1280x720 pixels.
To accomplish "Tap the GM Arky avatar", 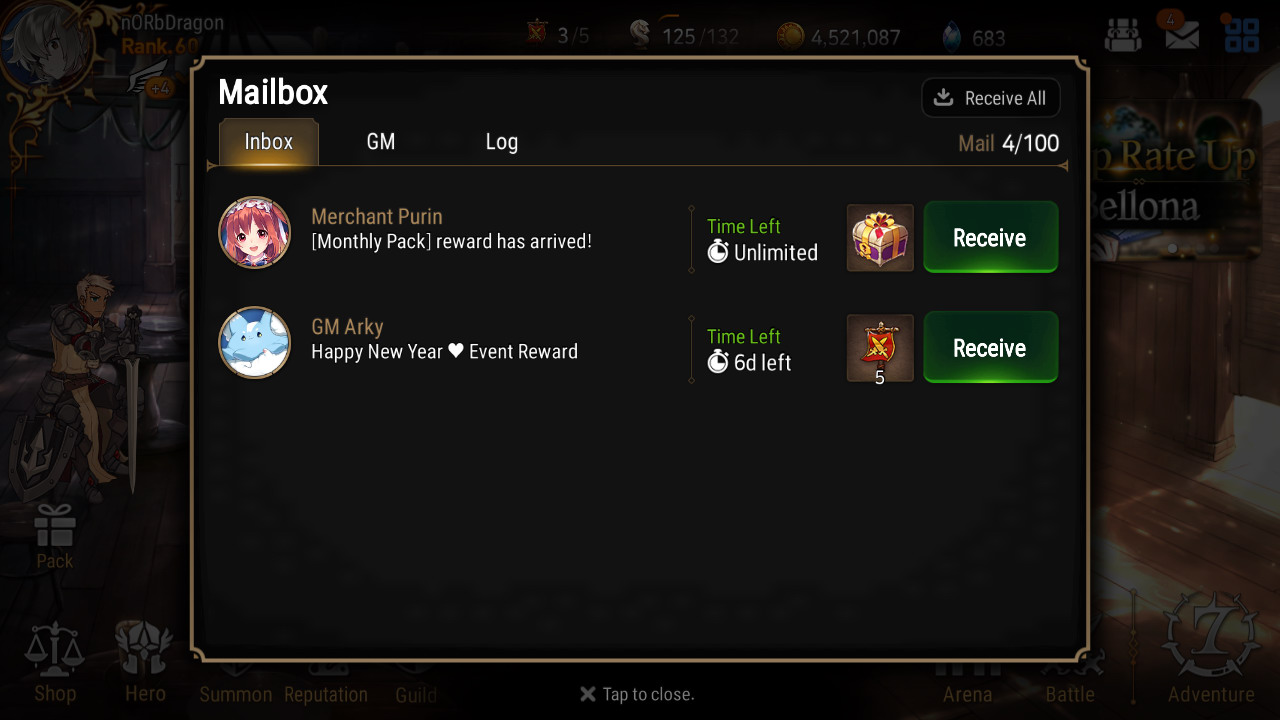I will (x=255, y=343).
